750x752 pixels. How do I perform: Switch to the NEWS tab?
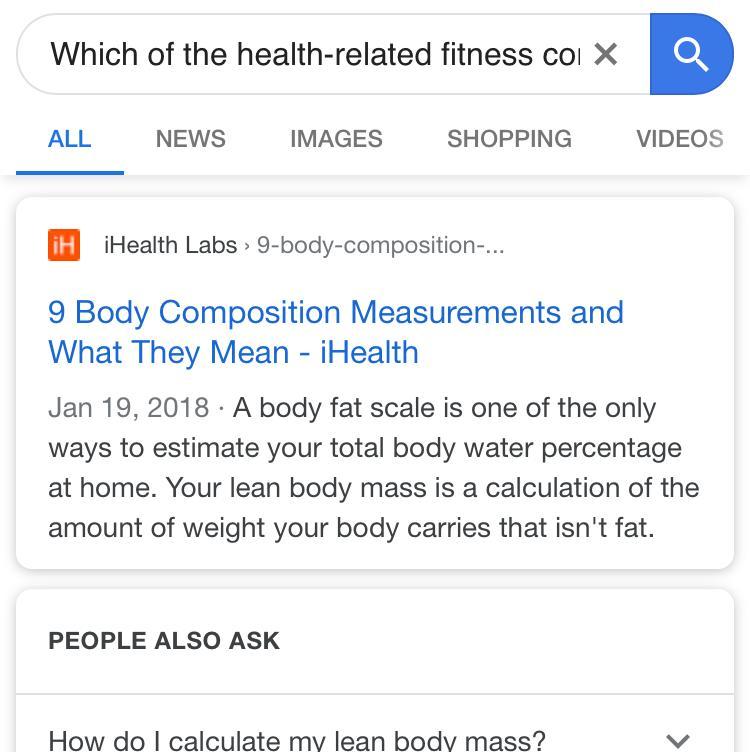[190, 139]
